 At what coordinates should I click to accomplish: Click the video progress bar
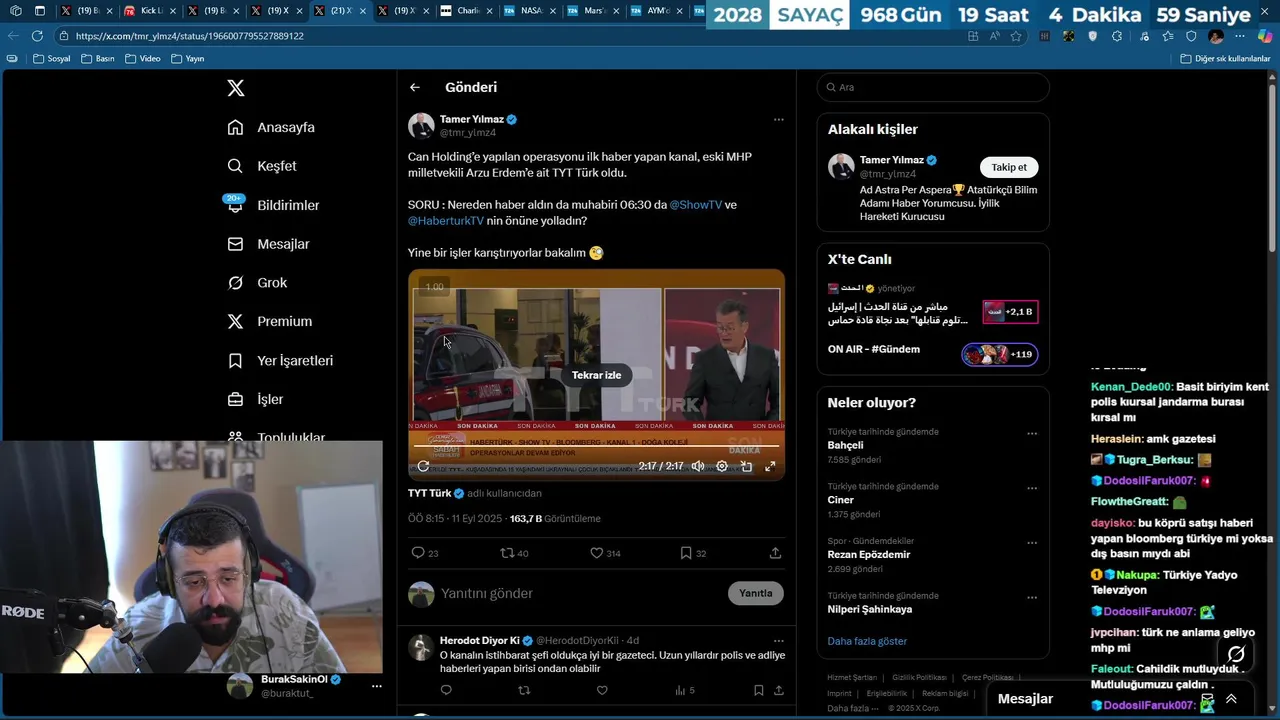(596, 446)
